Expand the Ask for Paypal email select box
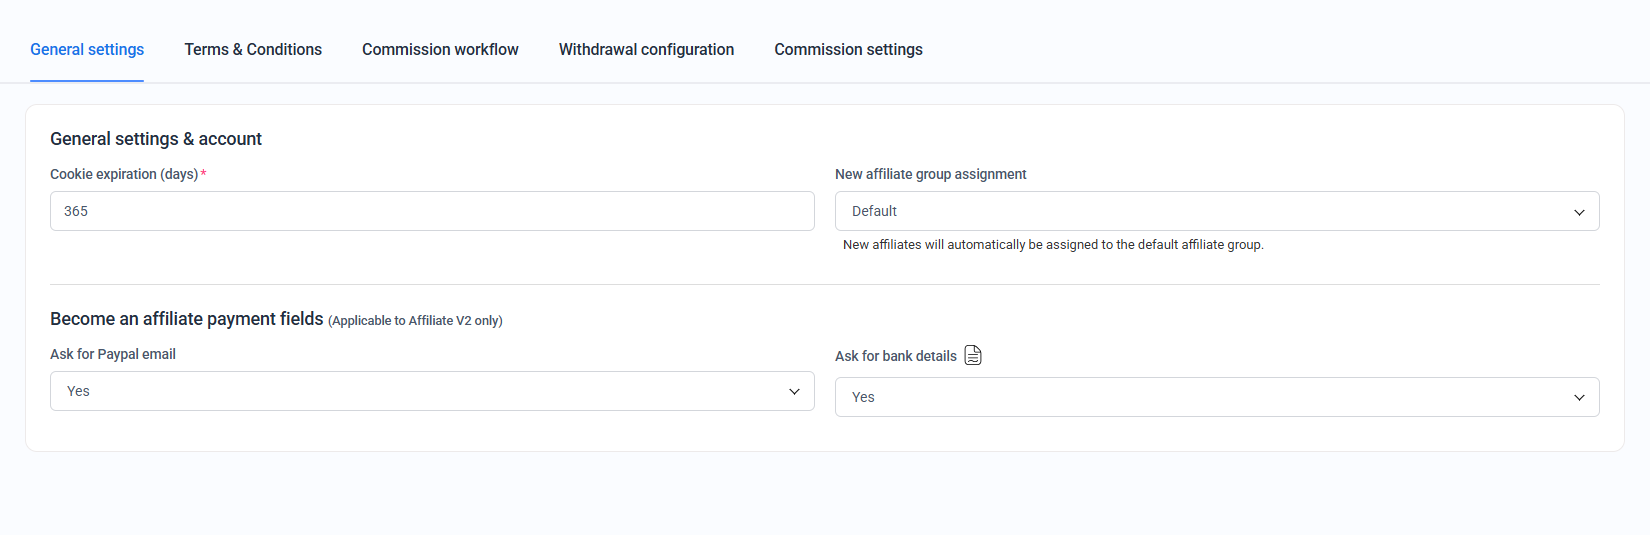1650x535 pixels. point(432,391)
